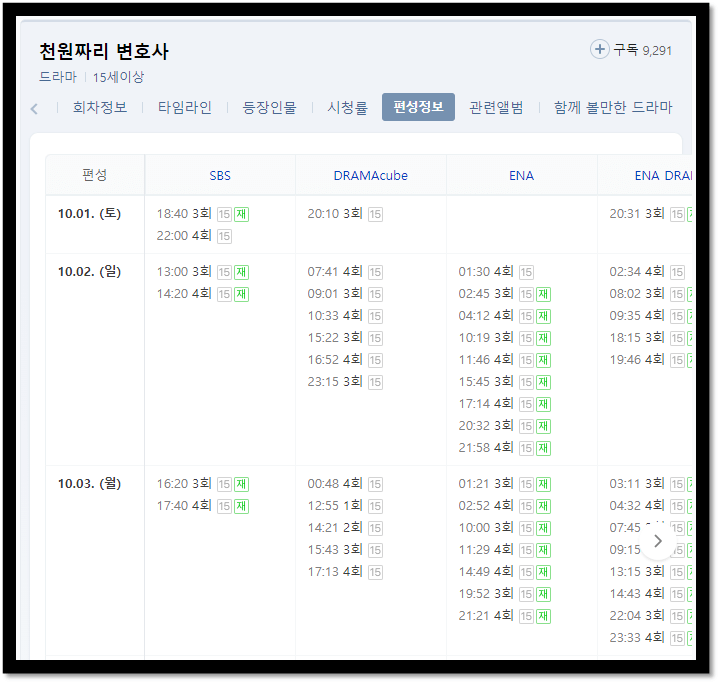Click SBS 14:20 4회 entry
The image size is (719, 683).
tap(203, 294)
